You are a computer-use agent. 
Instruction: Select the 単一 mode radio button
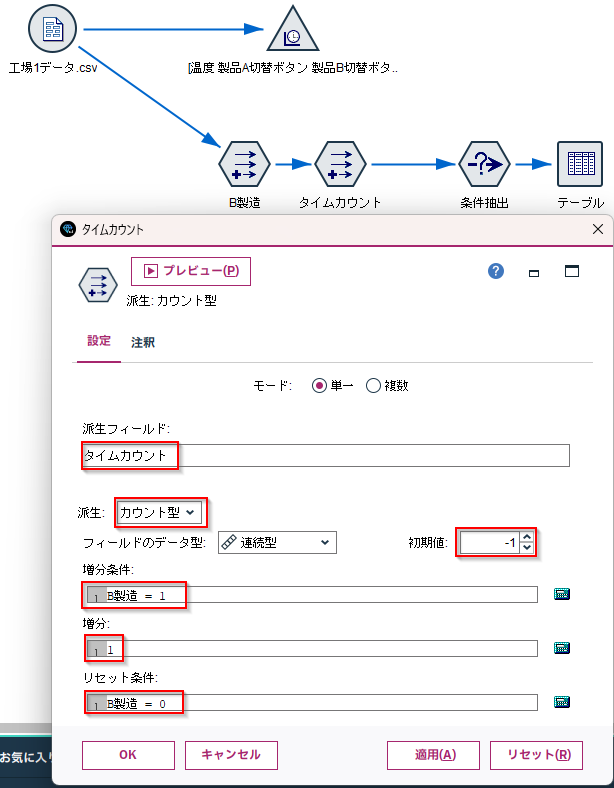tap(319, 386)
